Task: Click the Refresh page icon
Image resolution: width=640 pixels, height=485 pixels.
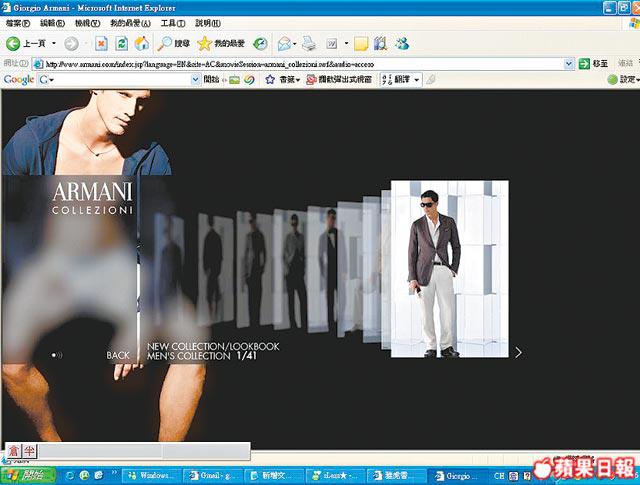Action: pos(121,43)
